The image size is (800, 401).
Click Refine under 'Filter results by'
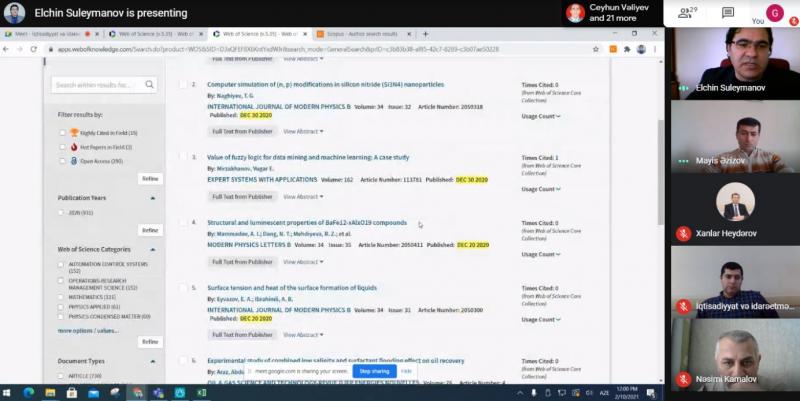pyautogui.click(x=150, y=179)
